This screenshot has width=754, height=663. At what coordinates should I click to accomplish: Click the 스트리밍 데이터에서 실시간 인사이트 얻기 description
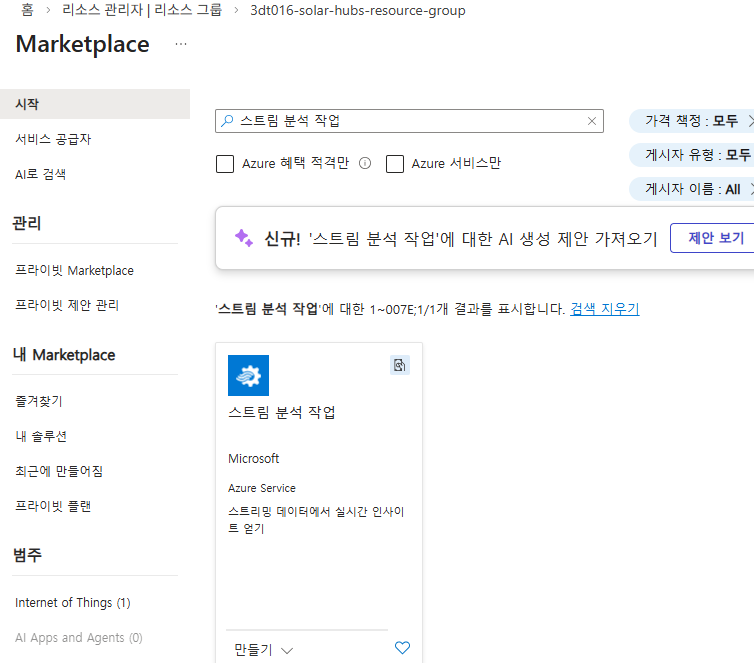[x=316, y=520]
